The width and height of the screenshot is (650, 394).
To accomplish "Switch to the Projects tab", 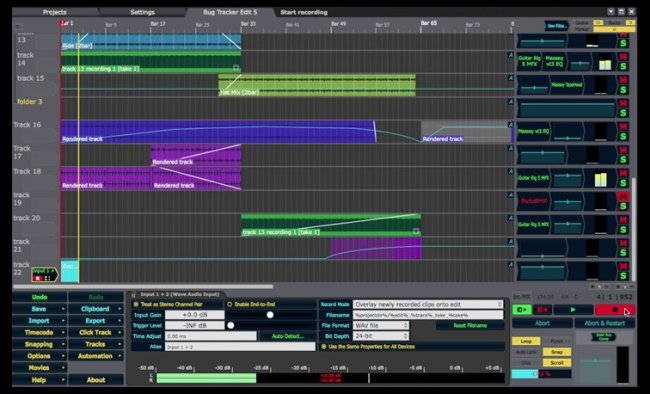I will click(55, 12).
